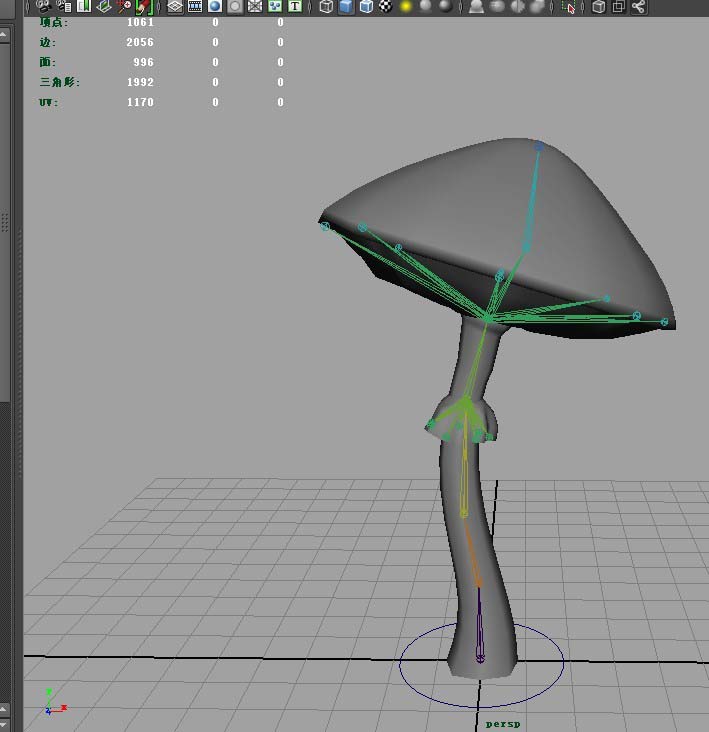Open camera attributes from panel toolbar

(64, 6)
